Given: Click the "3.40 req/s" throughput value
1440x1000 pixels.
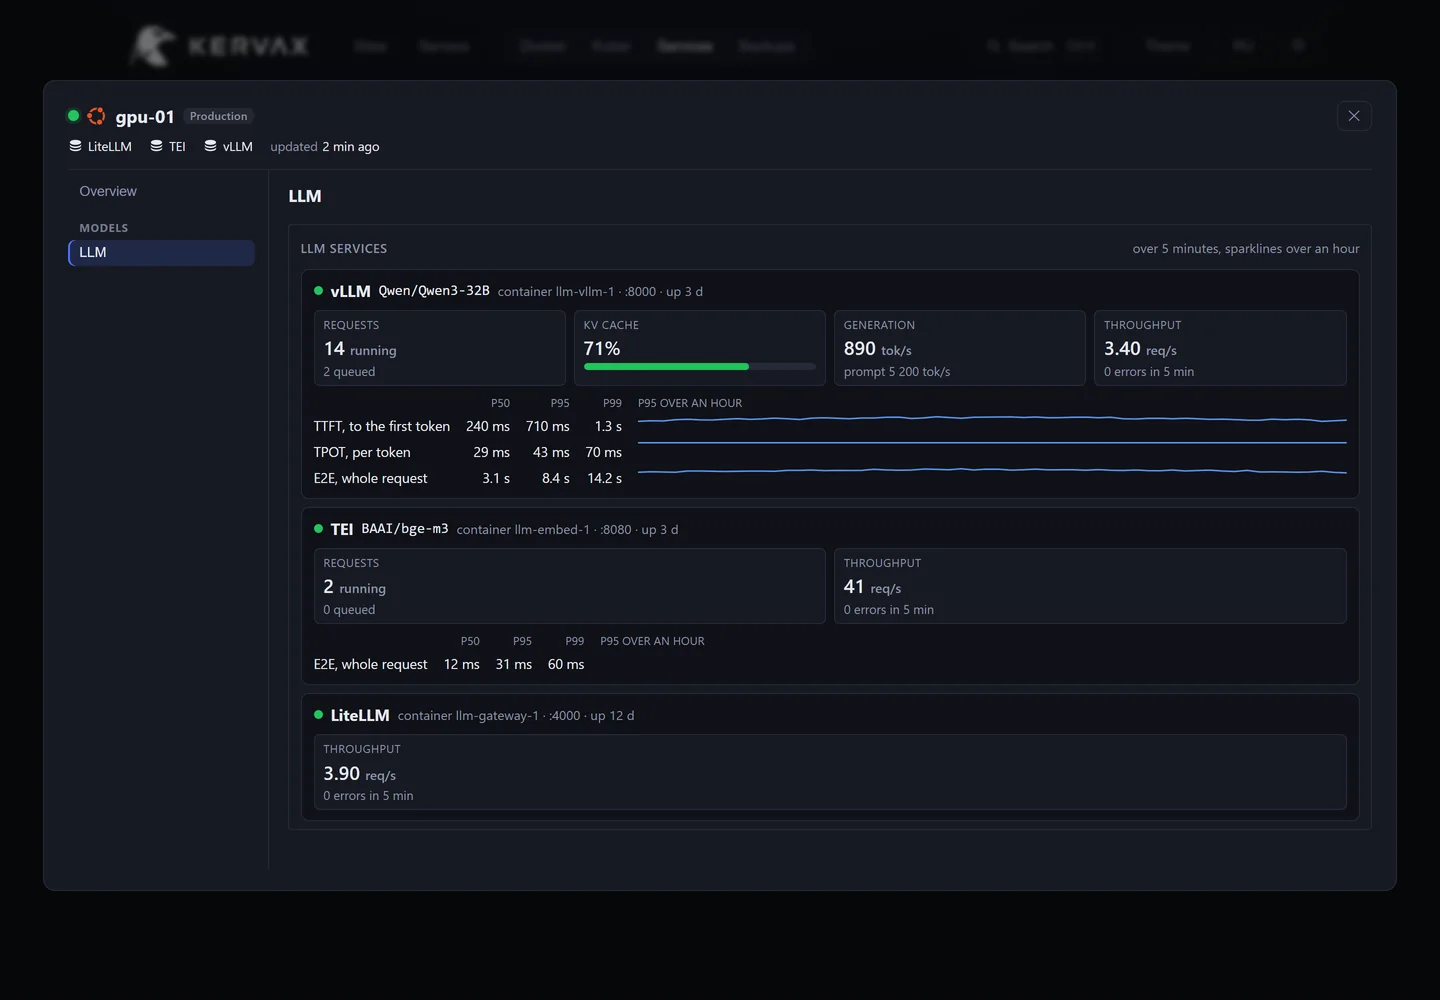Looking at the screenshot, I should coord(1140,349).
